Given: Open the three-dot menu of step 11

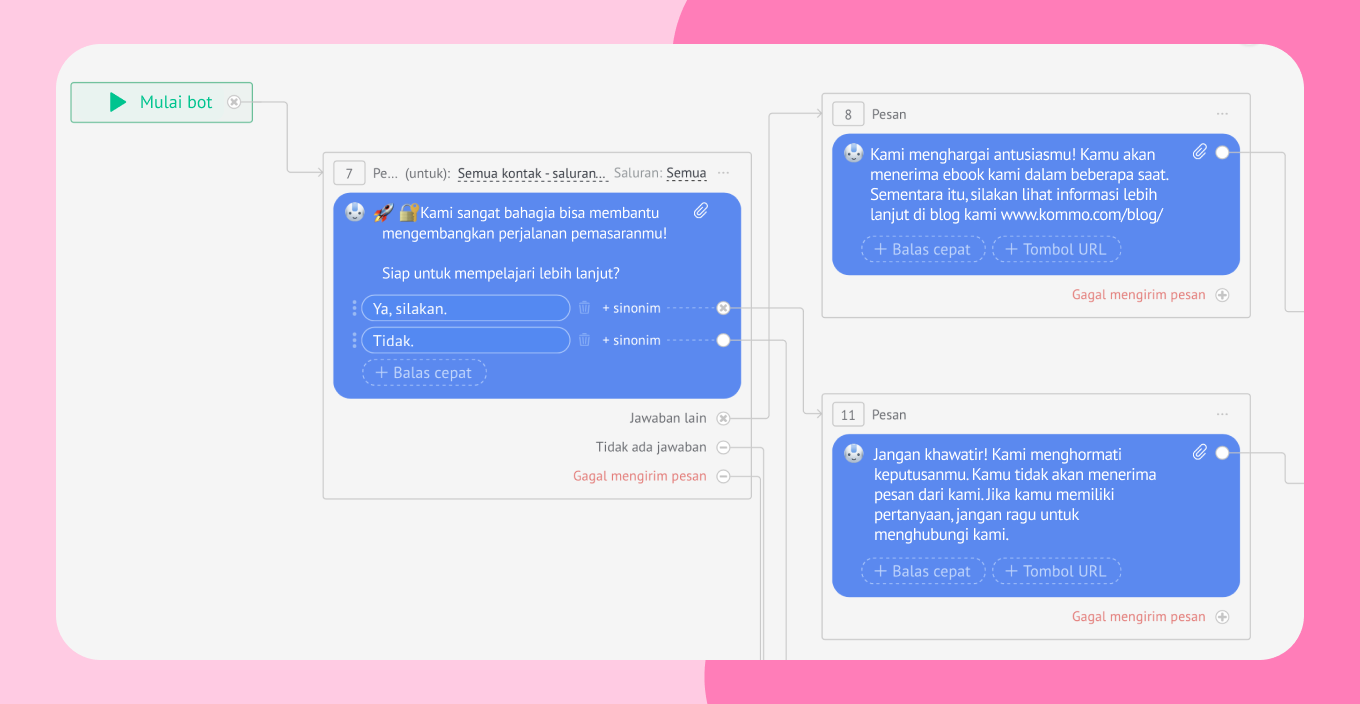Looking at the screenshot, I should (x=1222, y=414).
